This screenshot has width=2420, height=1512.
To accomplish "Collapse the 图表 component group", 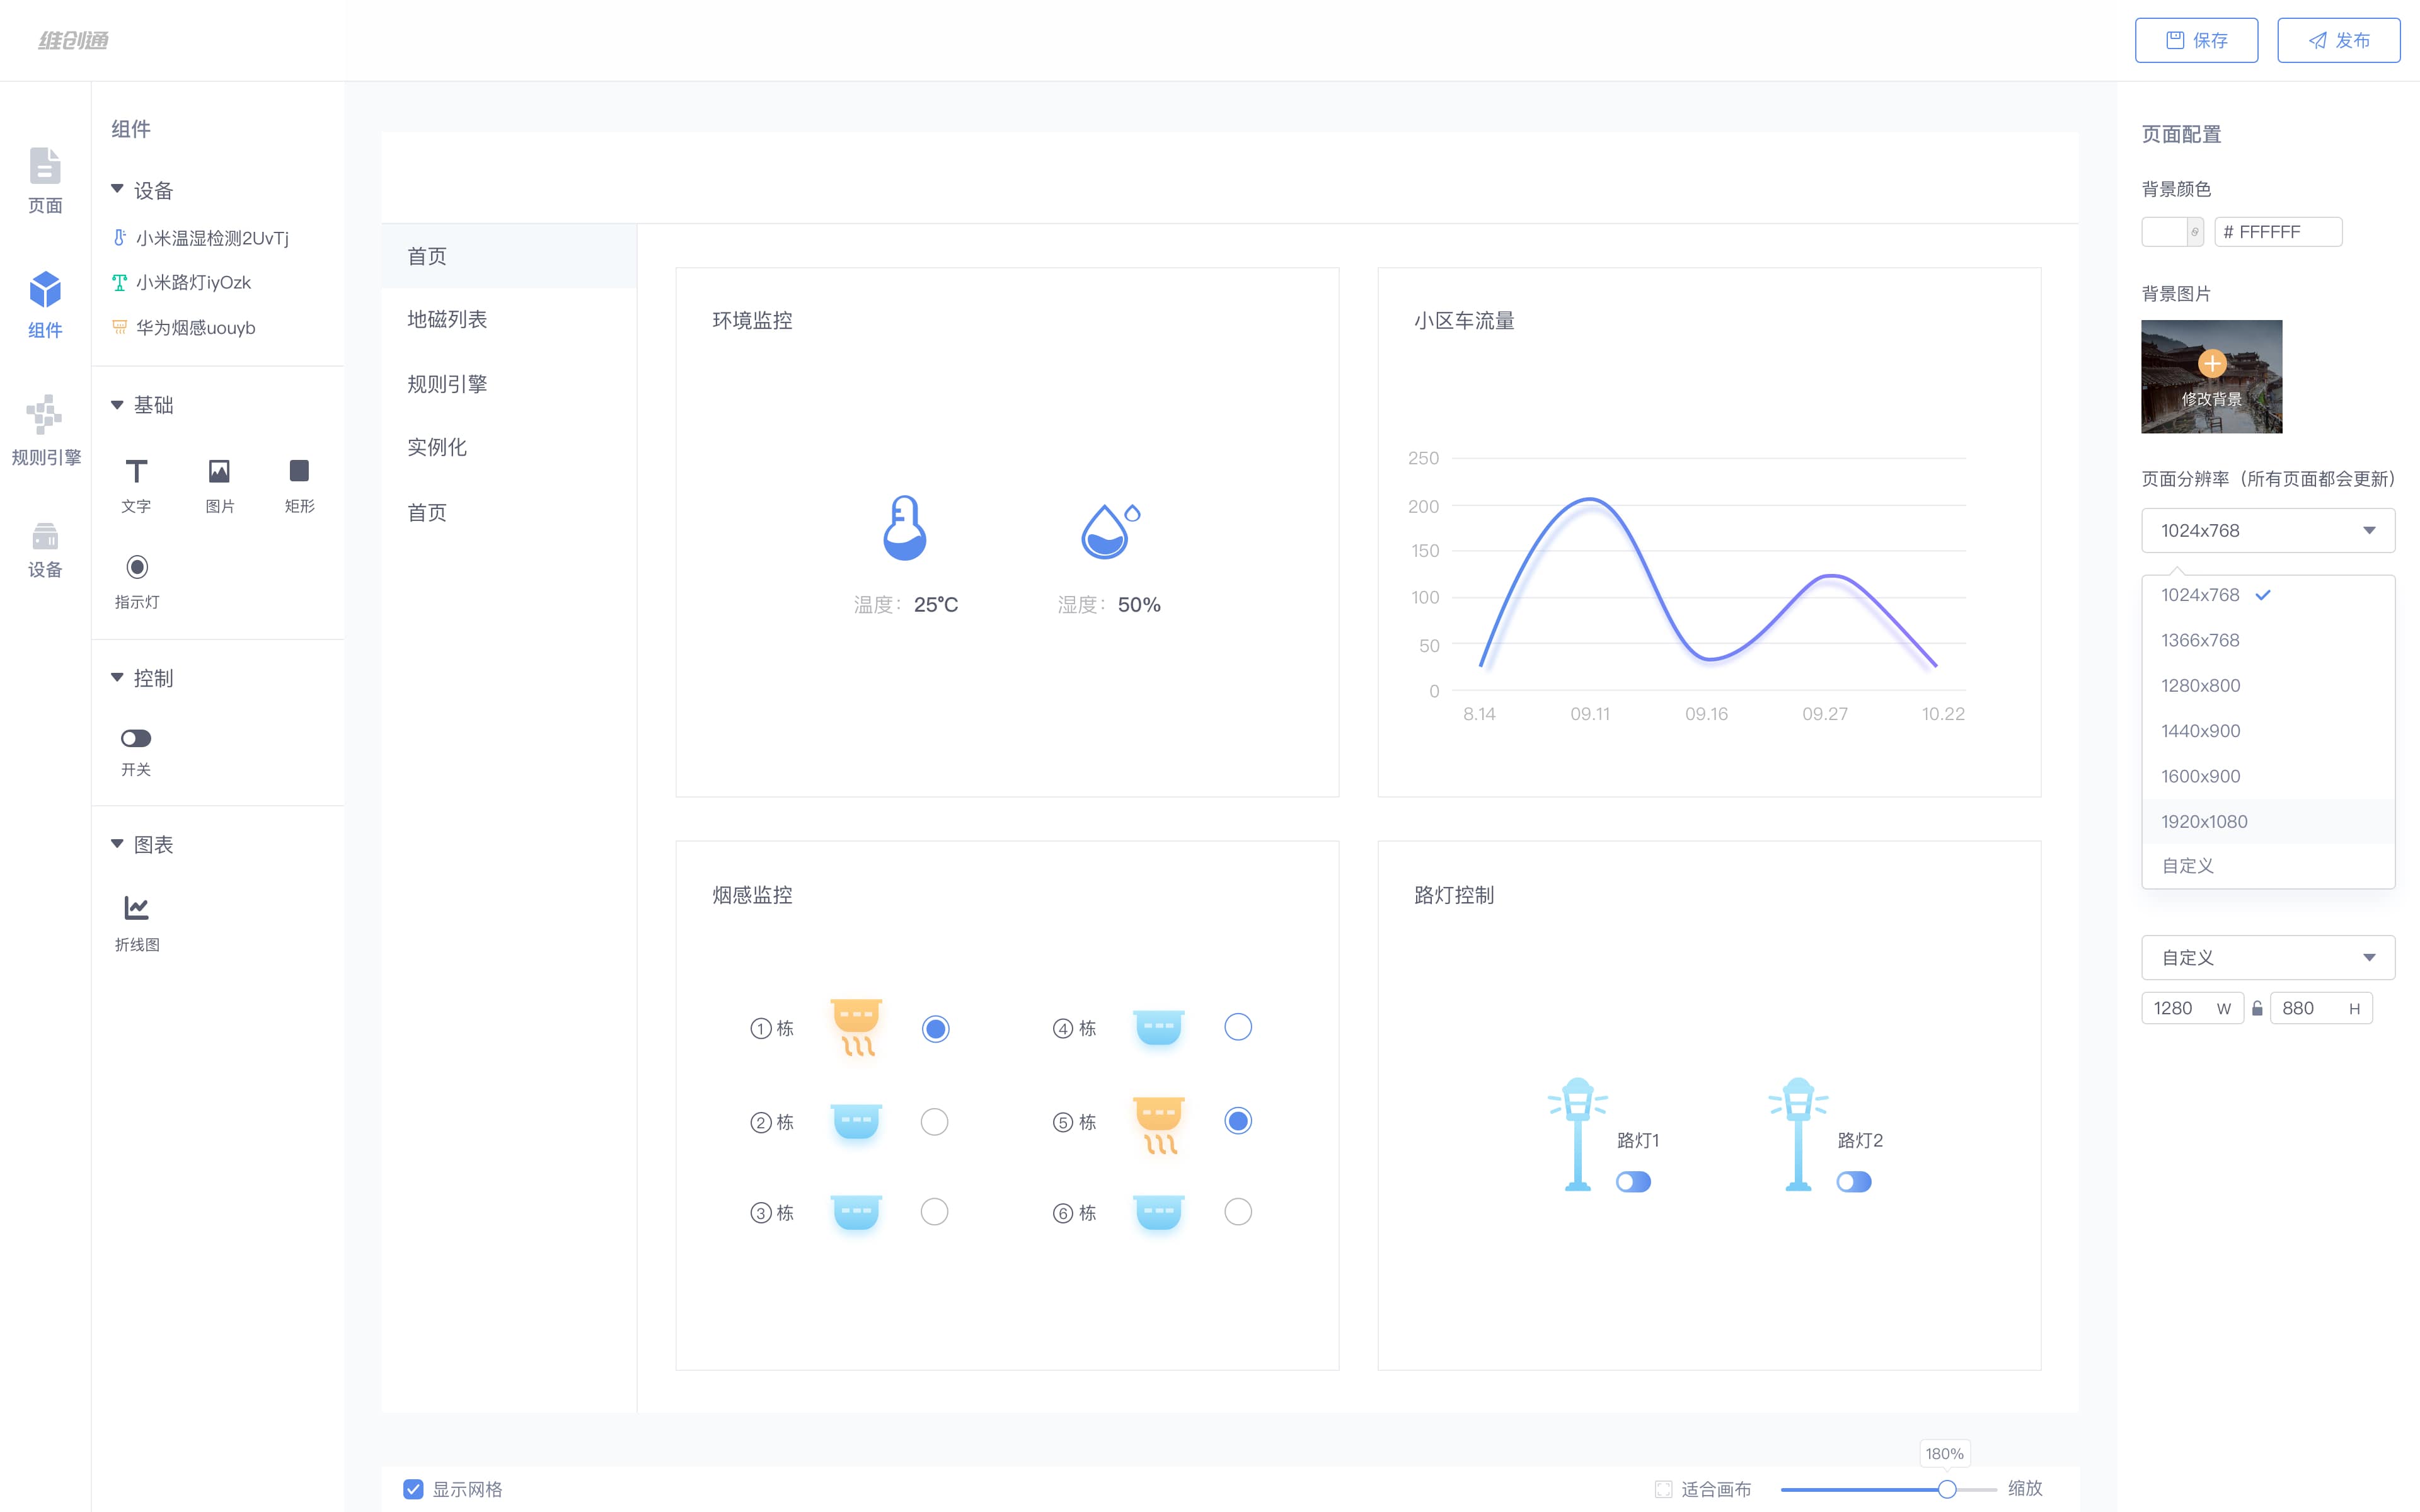I will 117,844.
